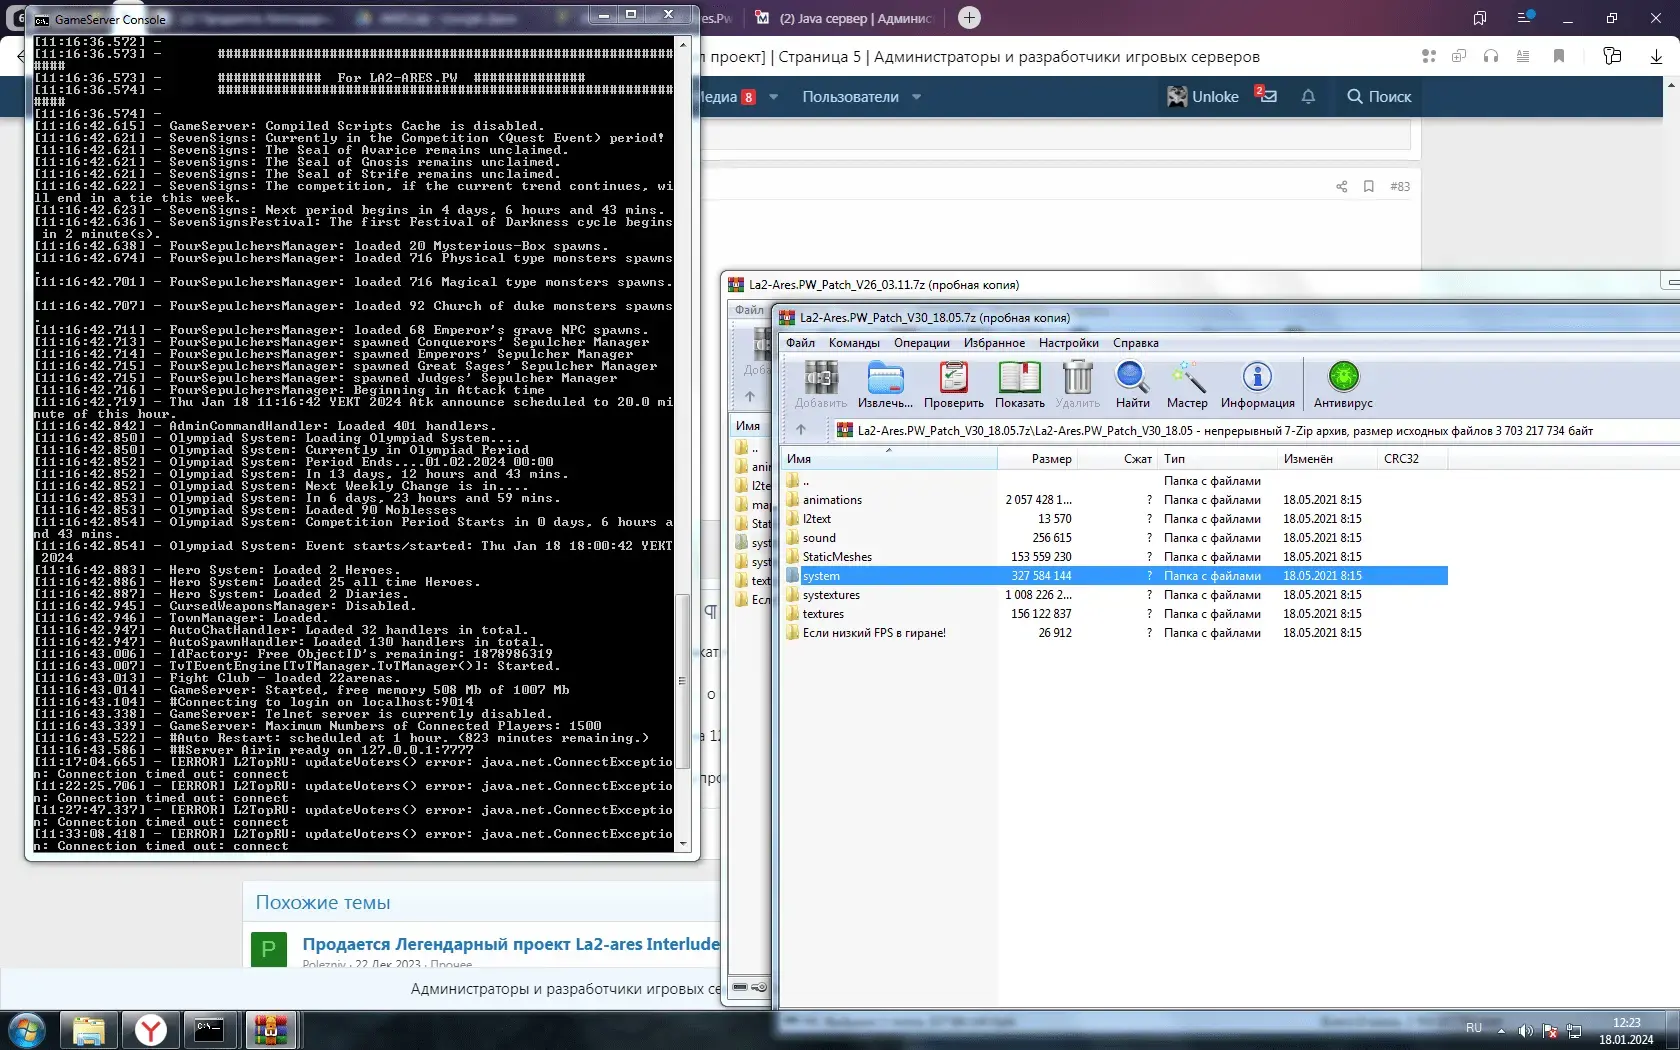1680x1050 pixels.
Task: Open Yandex Browser taskbar icon
Action: [150, 1030]
